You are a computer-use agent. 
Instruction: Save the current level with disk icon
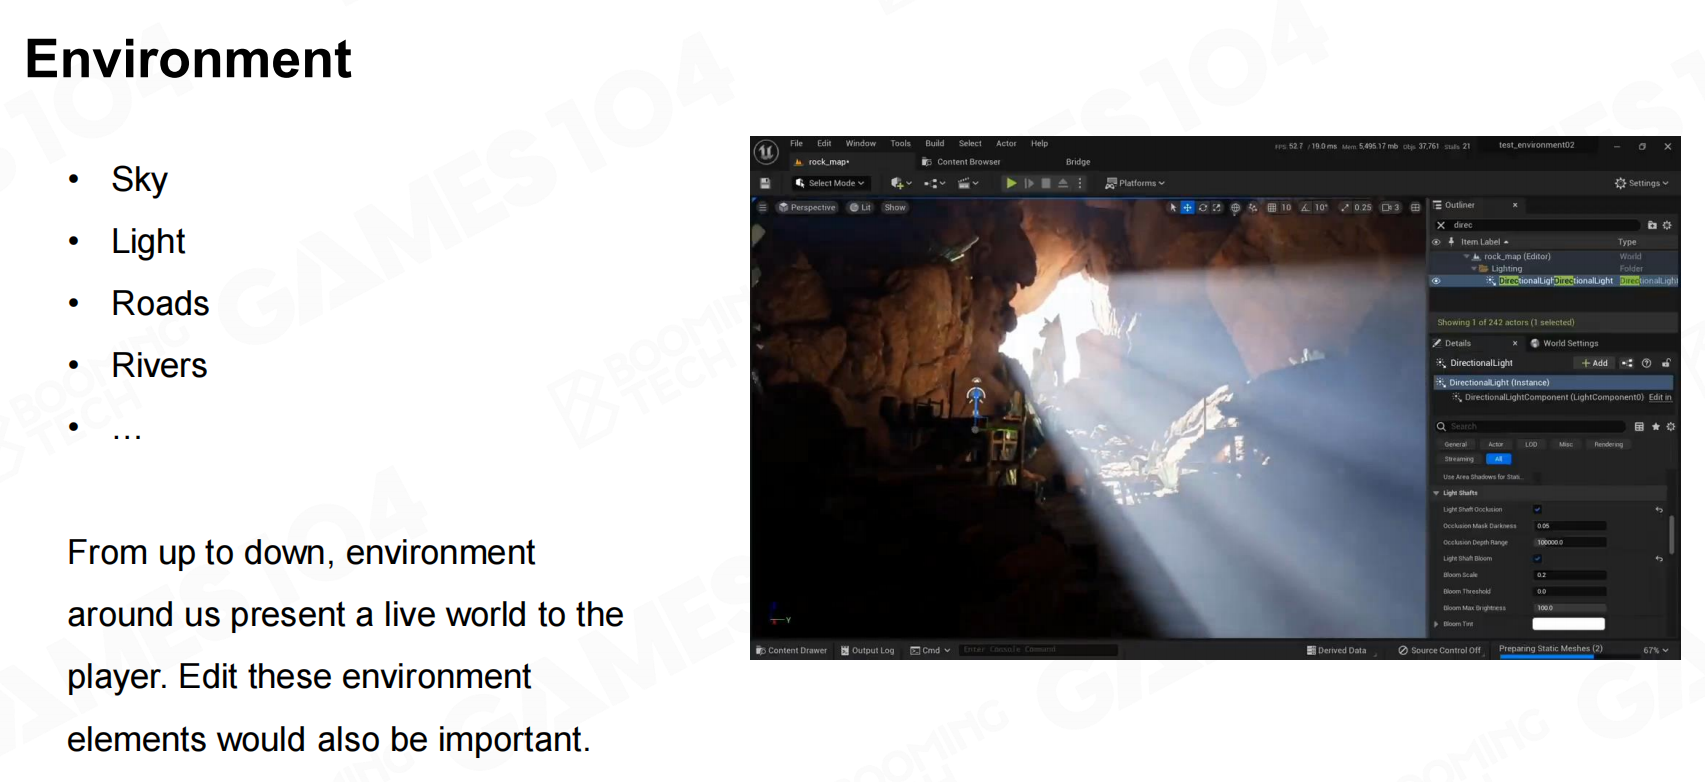(x=765, y=183)
